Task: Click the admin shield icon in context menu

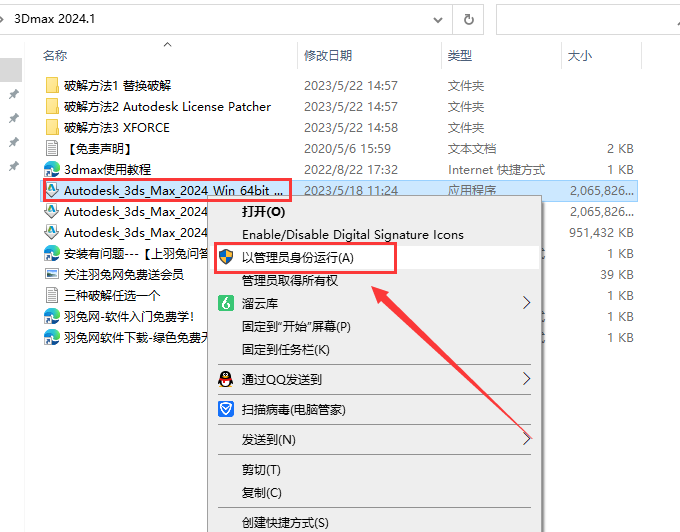Action: (x=226, y=257)
